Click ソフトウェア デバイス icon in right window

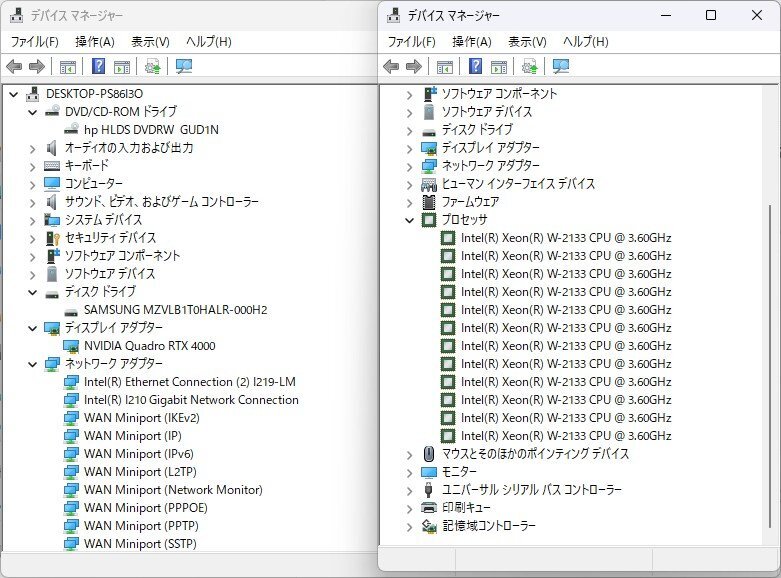click(x=429, y=112)
